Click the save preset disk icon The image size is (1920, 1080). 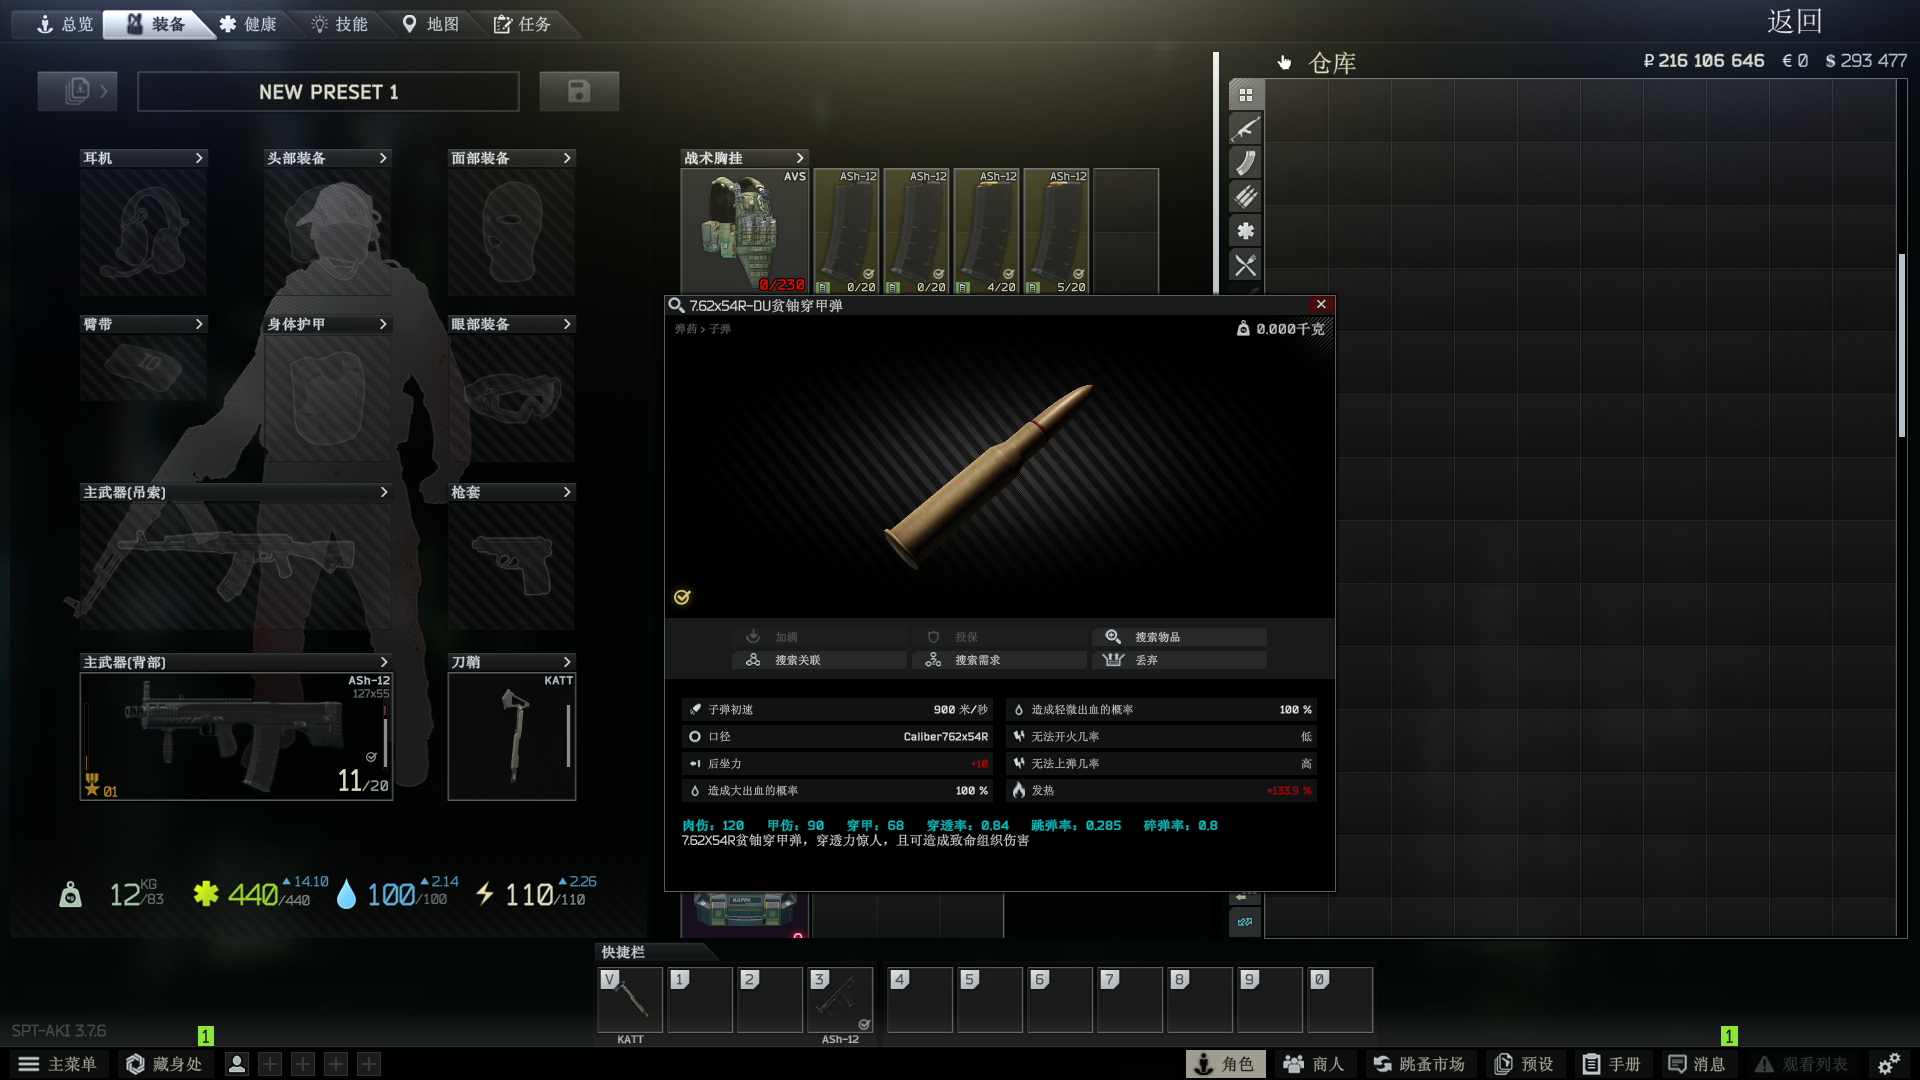(578, 91)
